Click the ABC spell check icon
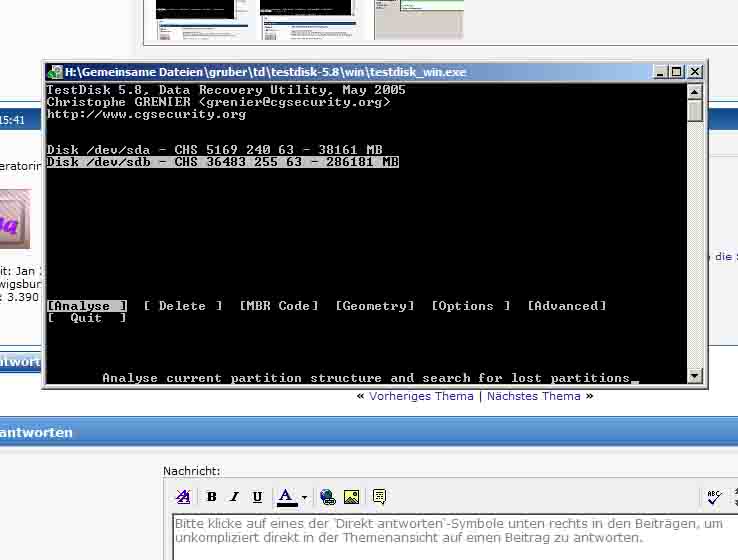738x560 pixels. click(x=714, y=497)
